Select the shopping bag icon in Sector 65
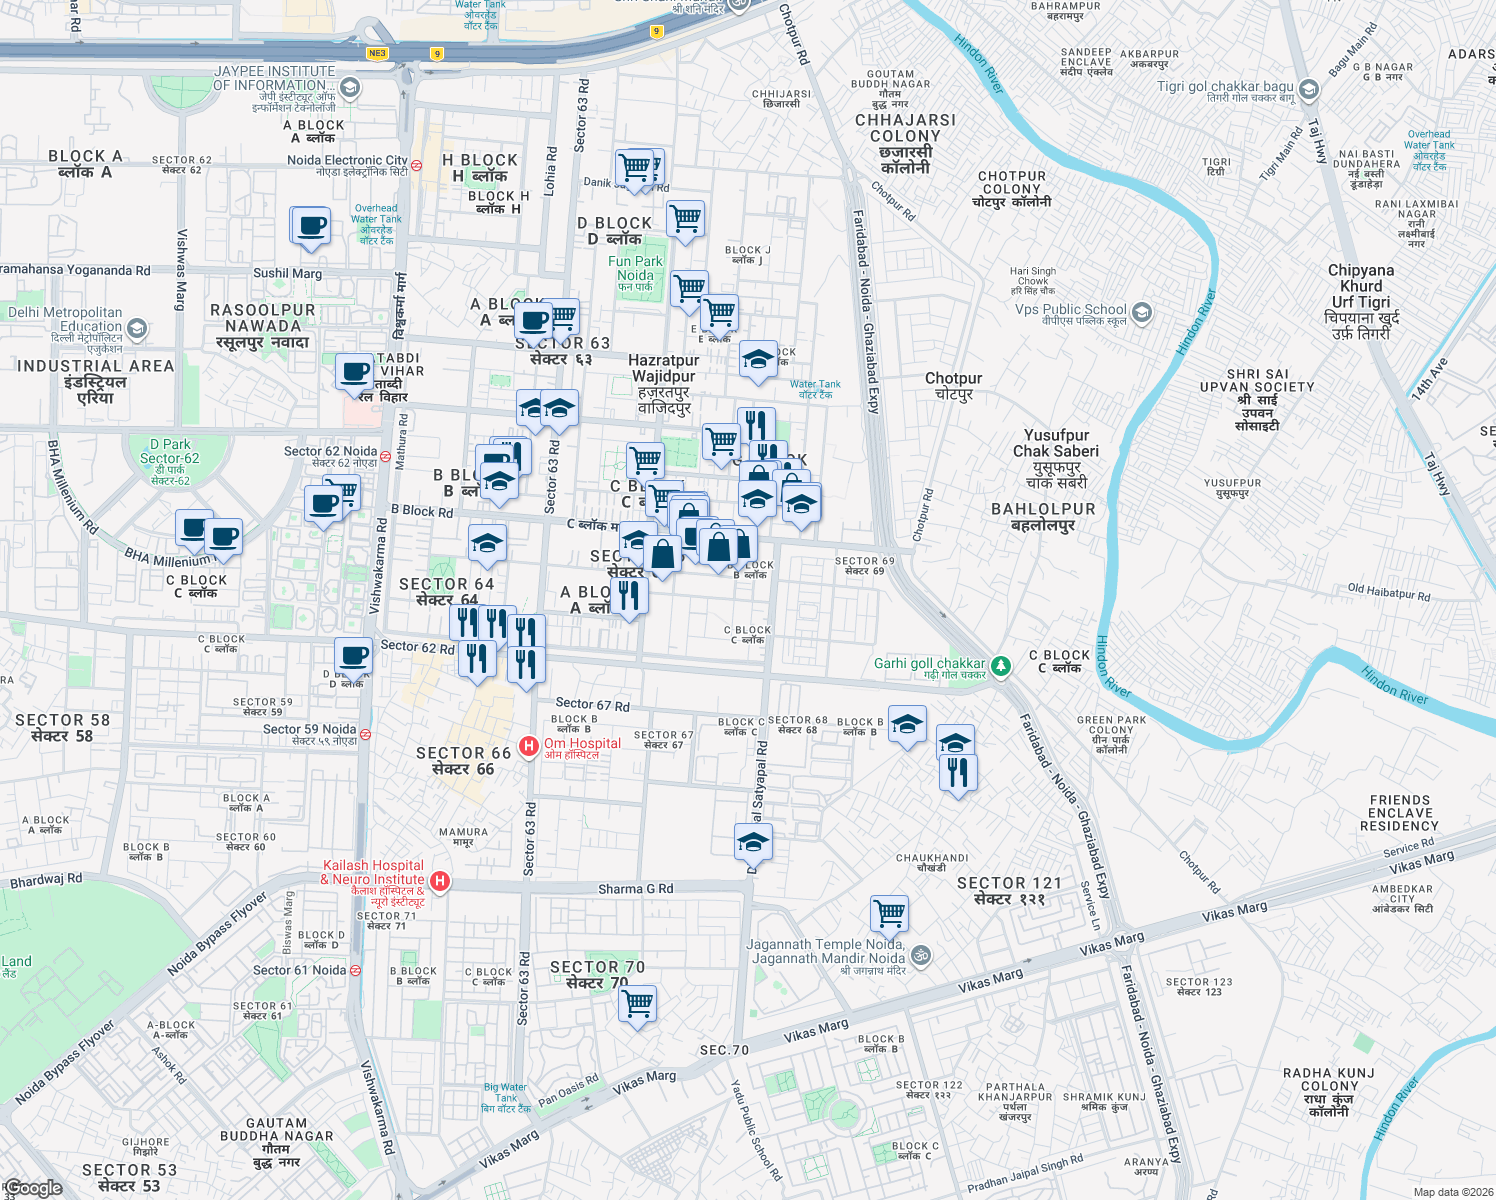Screen dimensions: 1496x1200 (662, 553)
